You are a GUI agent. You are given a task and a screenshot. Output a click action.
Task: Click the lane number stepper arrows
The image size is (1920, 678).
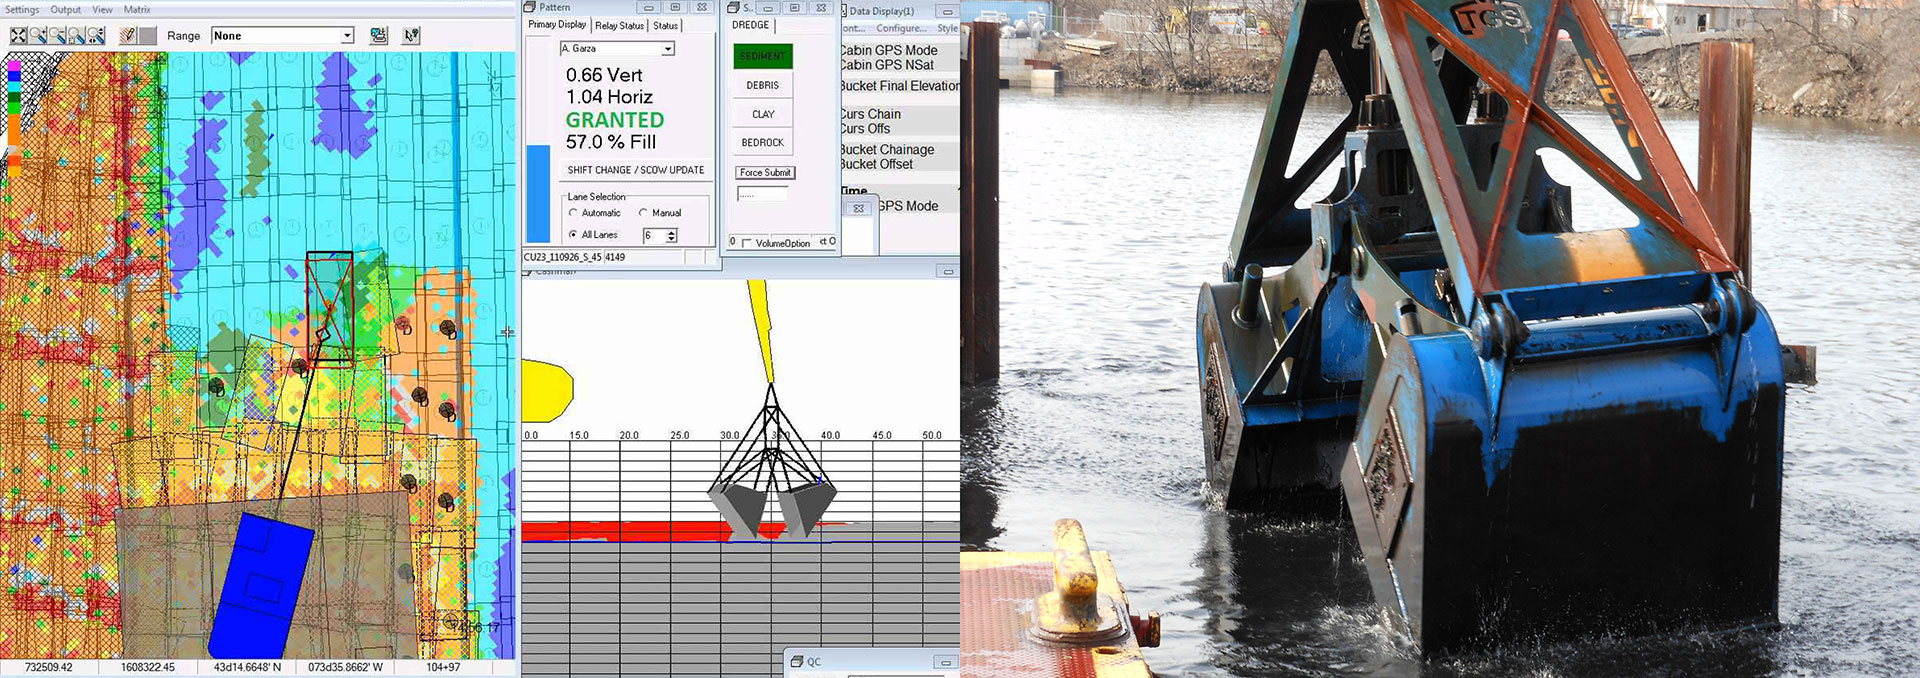coord(671,236)
